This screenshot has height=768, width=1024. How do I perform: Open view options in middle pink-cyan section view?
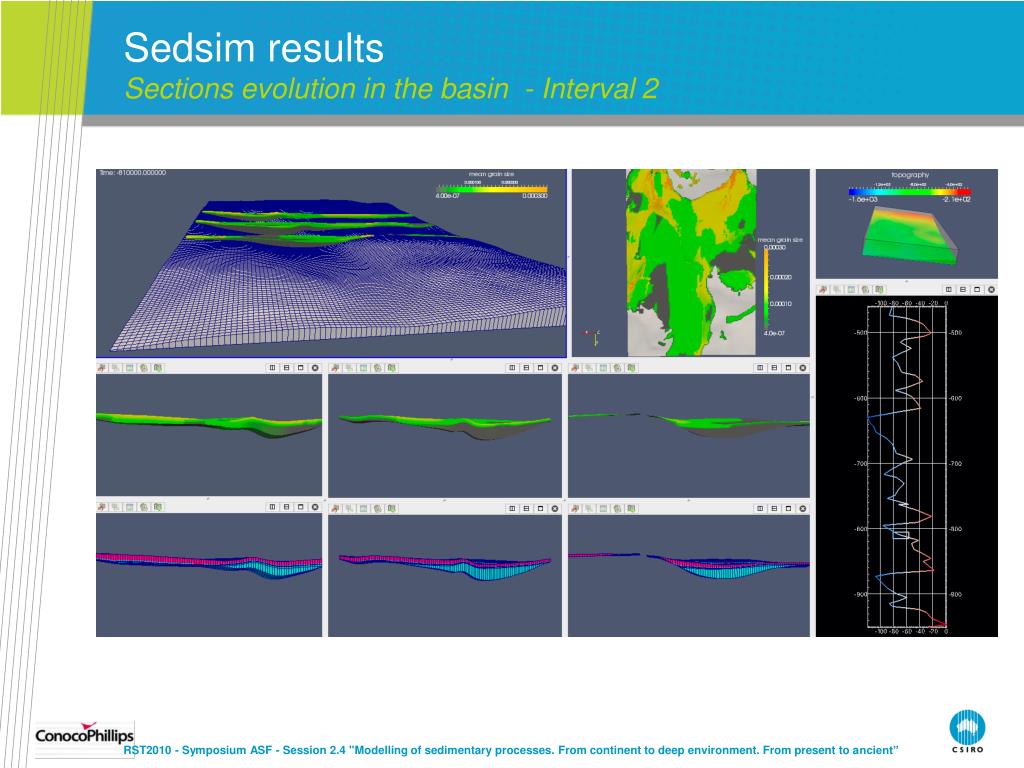click(x=364, y=508)
